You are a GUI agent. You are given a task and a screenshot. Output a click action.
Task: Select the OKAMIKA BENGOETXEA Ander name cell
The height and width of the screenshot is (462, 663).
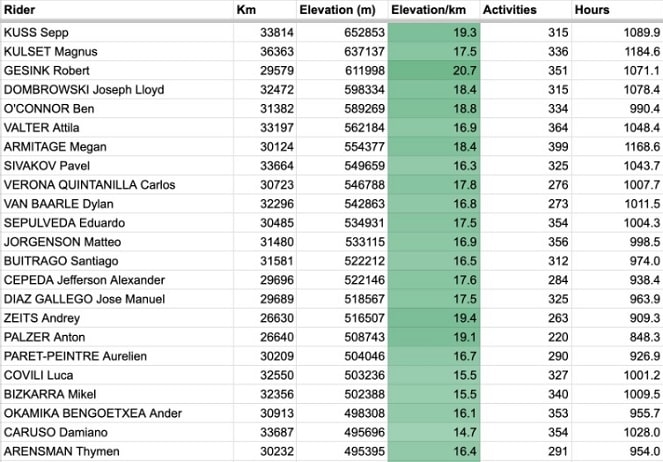click(x=117, y=413)
